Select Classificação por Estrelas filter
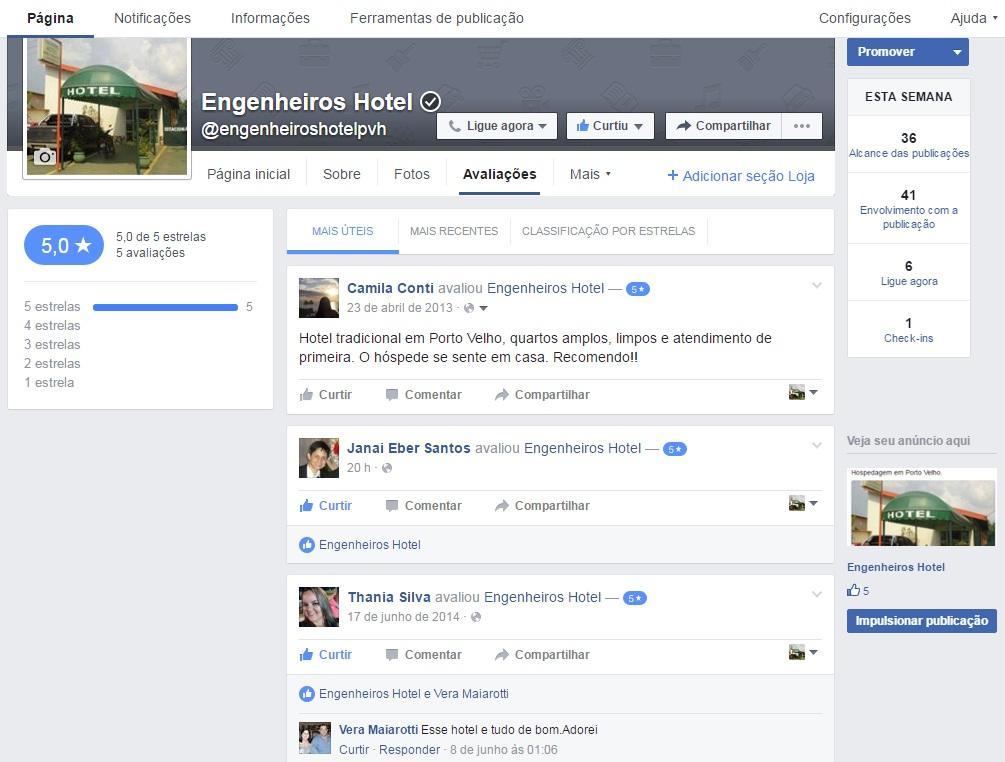 (x=608, y=231)
